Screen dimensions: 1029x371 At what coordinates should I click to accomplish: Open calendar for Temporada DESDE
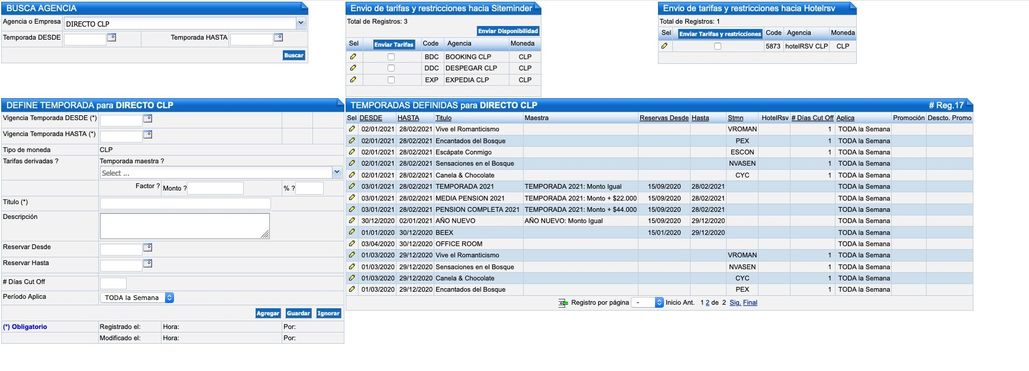click(112, 38)
